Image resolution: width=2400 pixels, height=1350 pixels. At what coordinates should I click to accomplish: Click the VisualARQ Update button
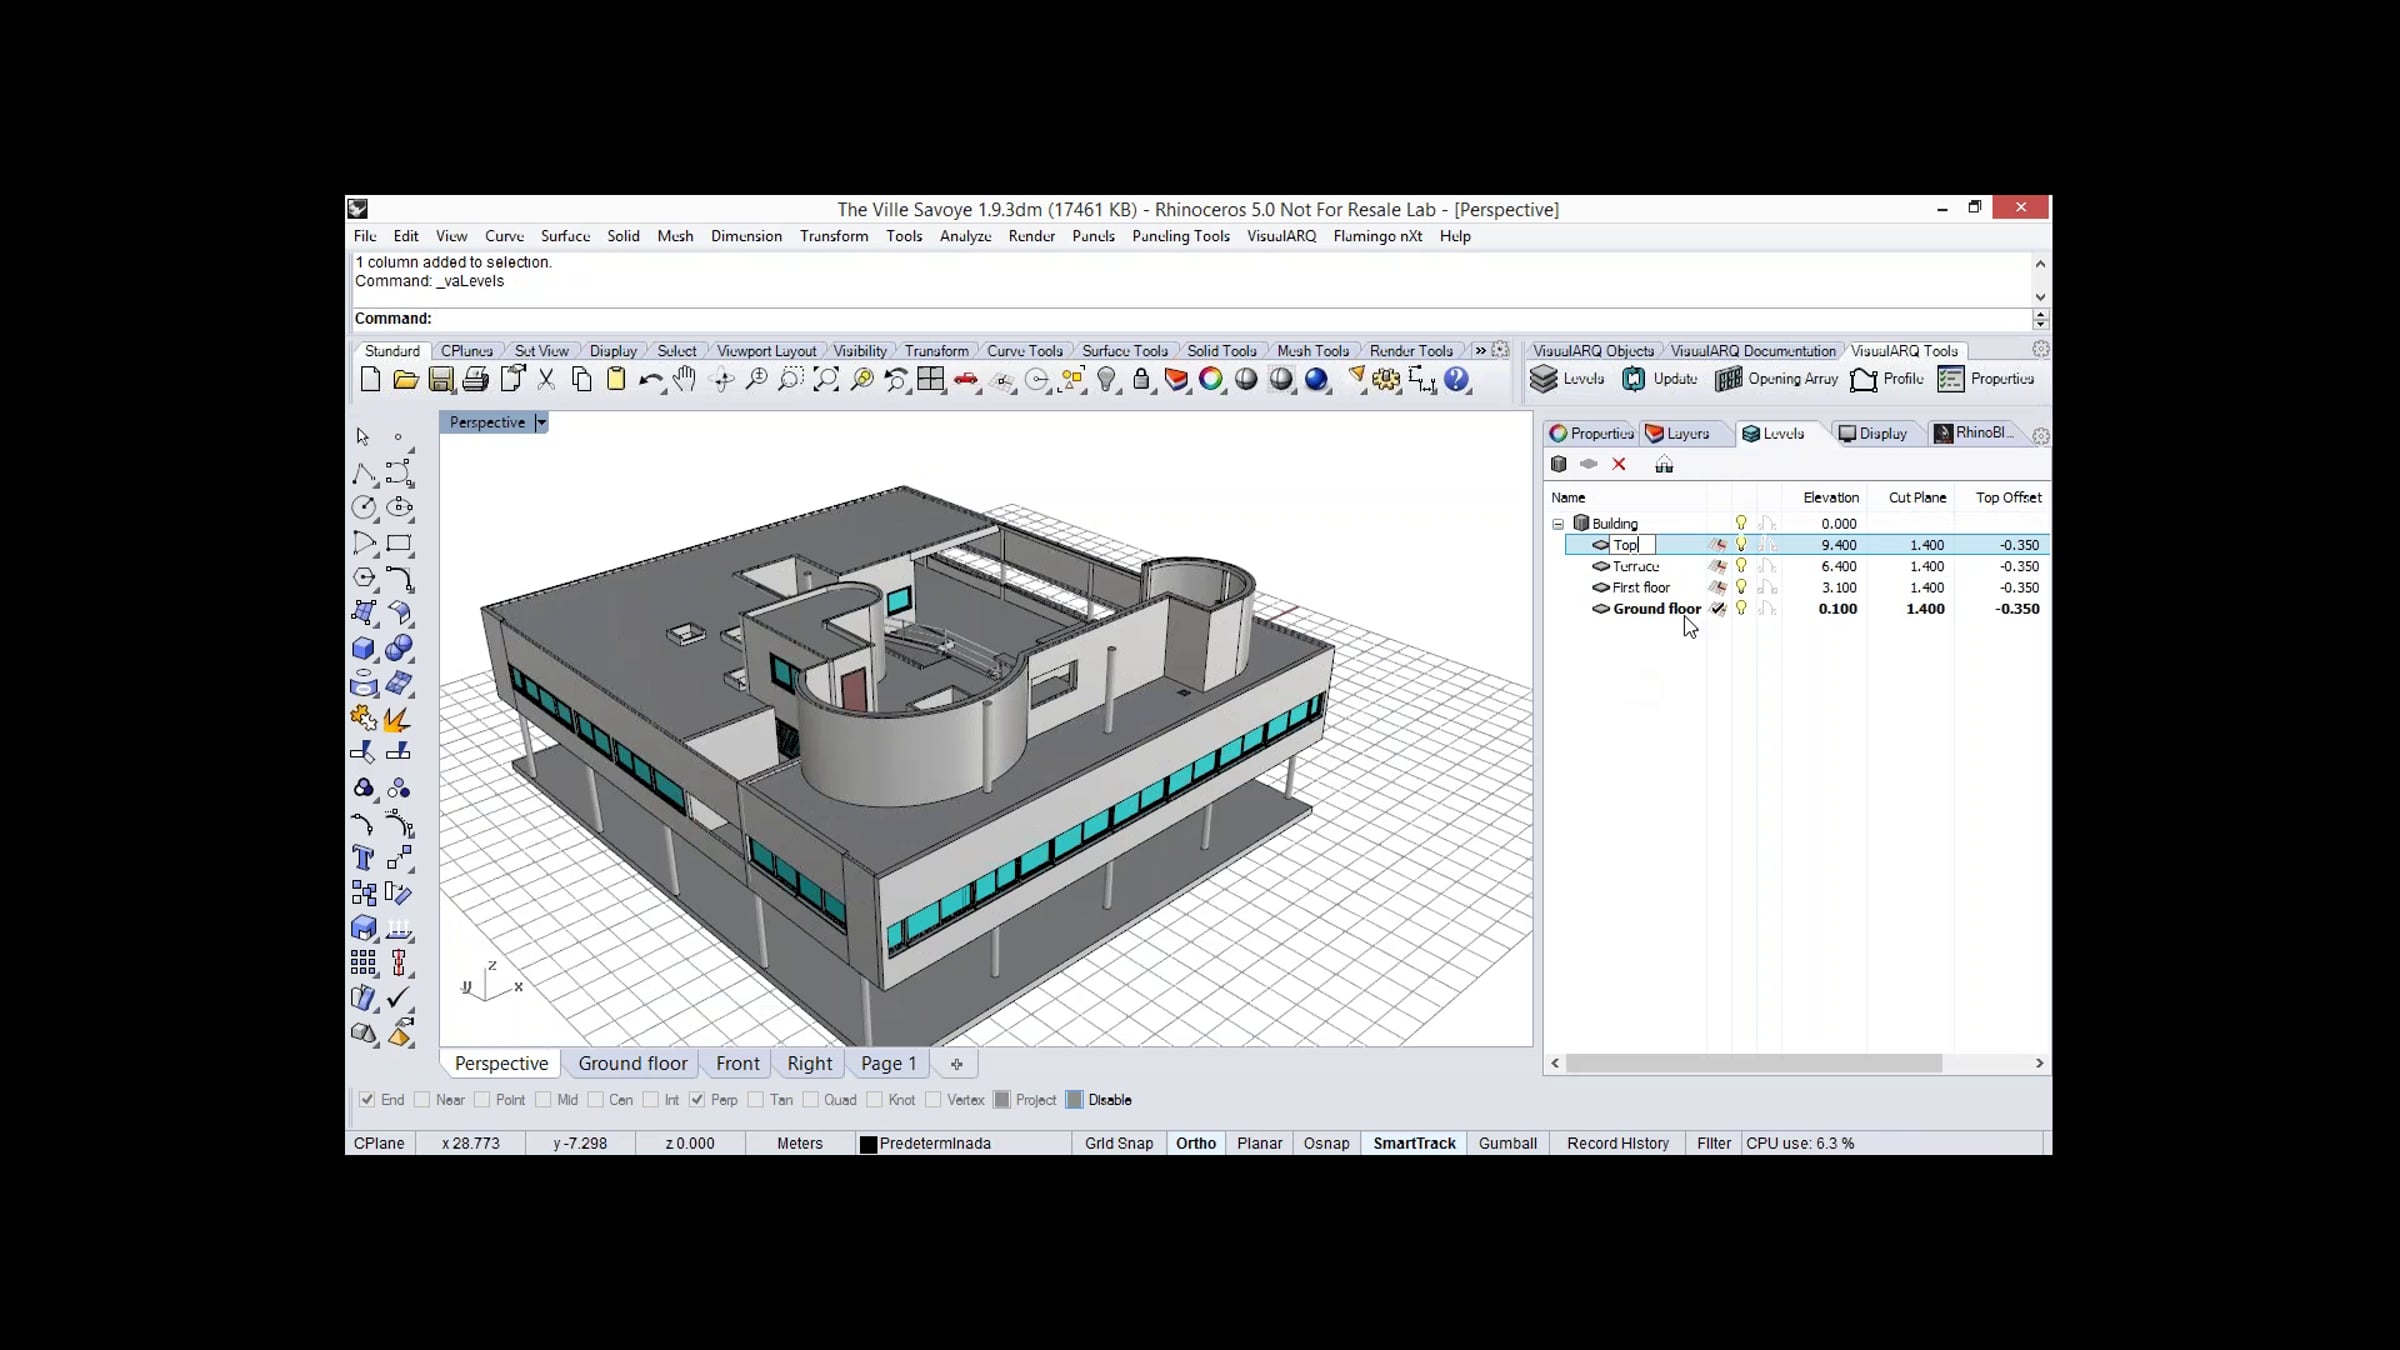tap(1660, 379)
